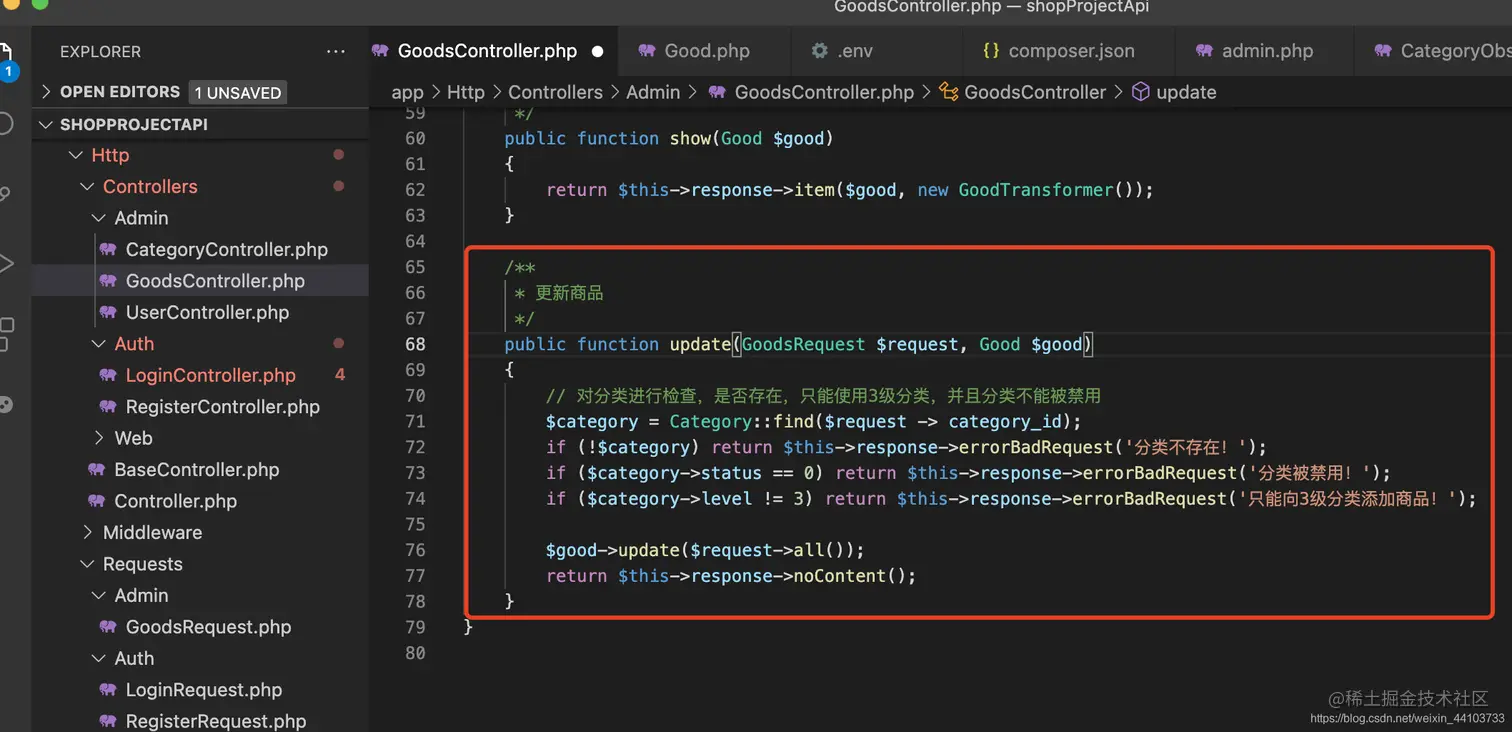Click the '1 UNSAVED' badge
The image size is (1512, 732).
[x=238, y=92]
